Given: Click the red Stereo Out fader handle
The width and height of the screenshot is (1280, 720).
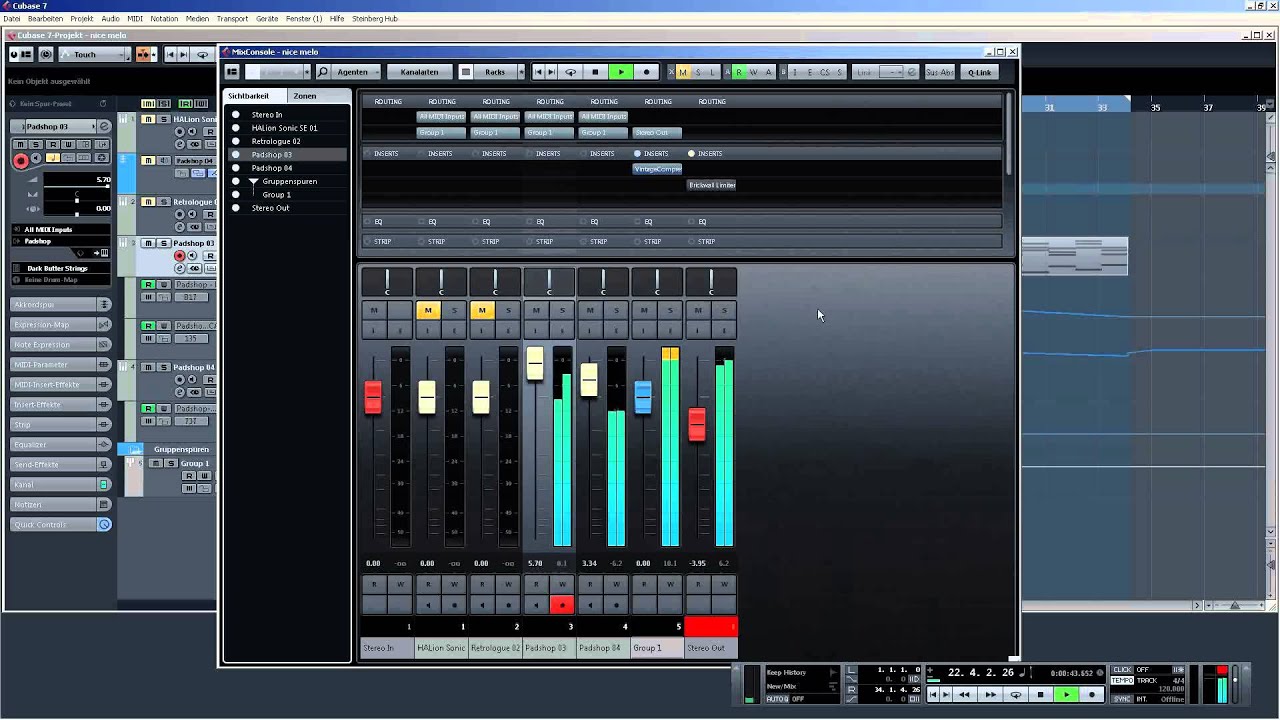Looking at the screenshot, I should point(697,424).
